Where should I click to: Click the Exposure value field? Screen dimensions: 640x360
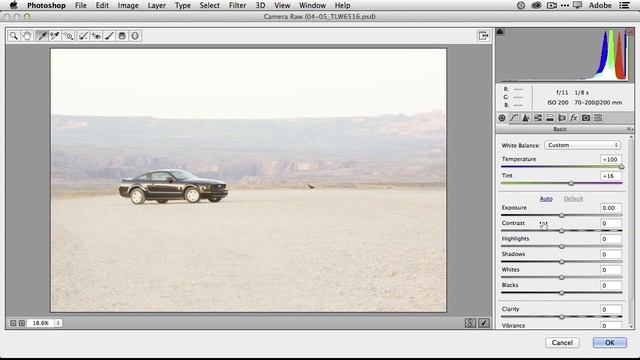(611, 208)
